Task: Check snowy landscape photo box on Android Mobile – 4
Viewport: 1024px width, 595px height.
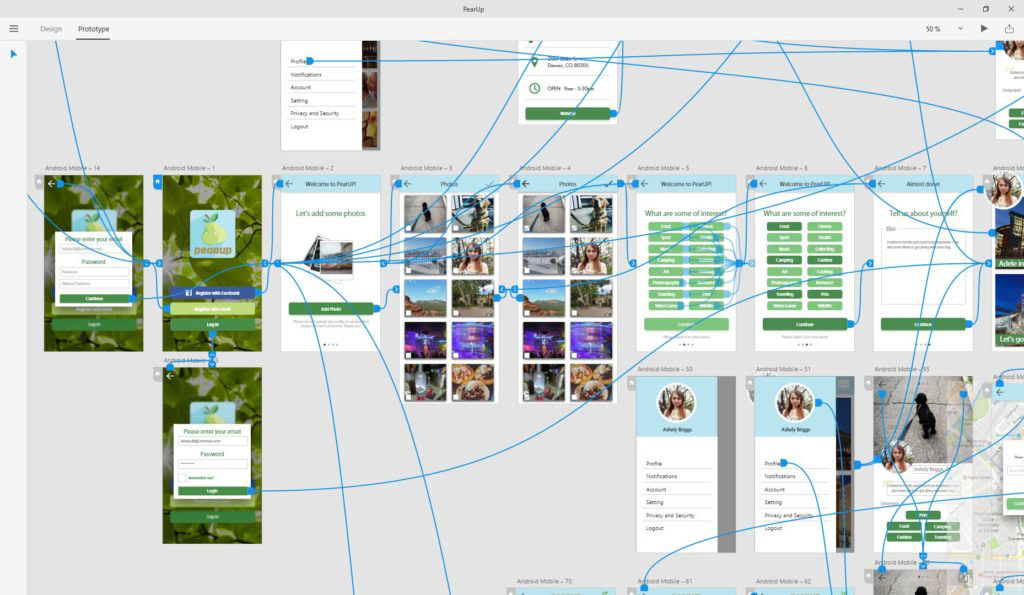Action: [x=527, y=270]
